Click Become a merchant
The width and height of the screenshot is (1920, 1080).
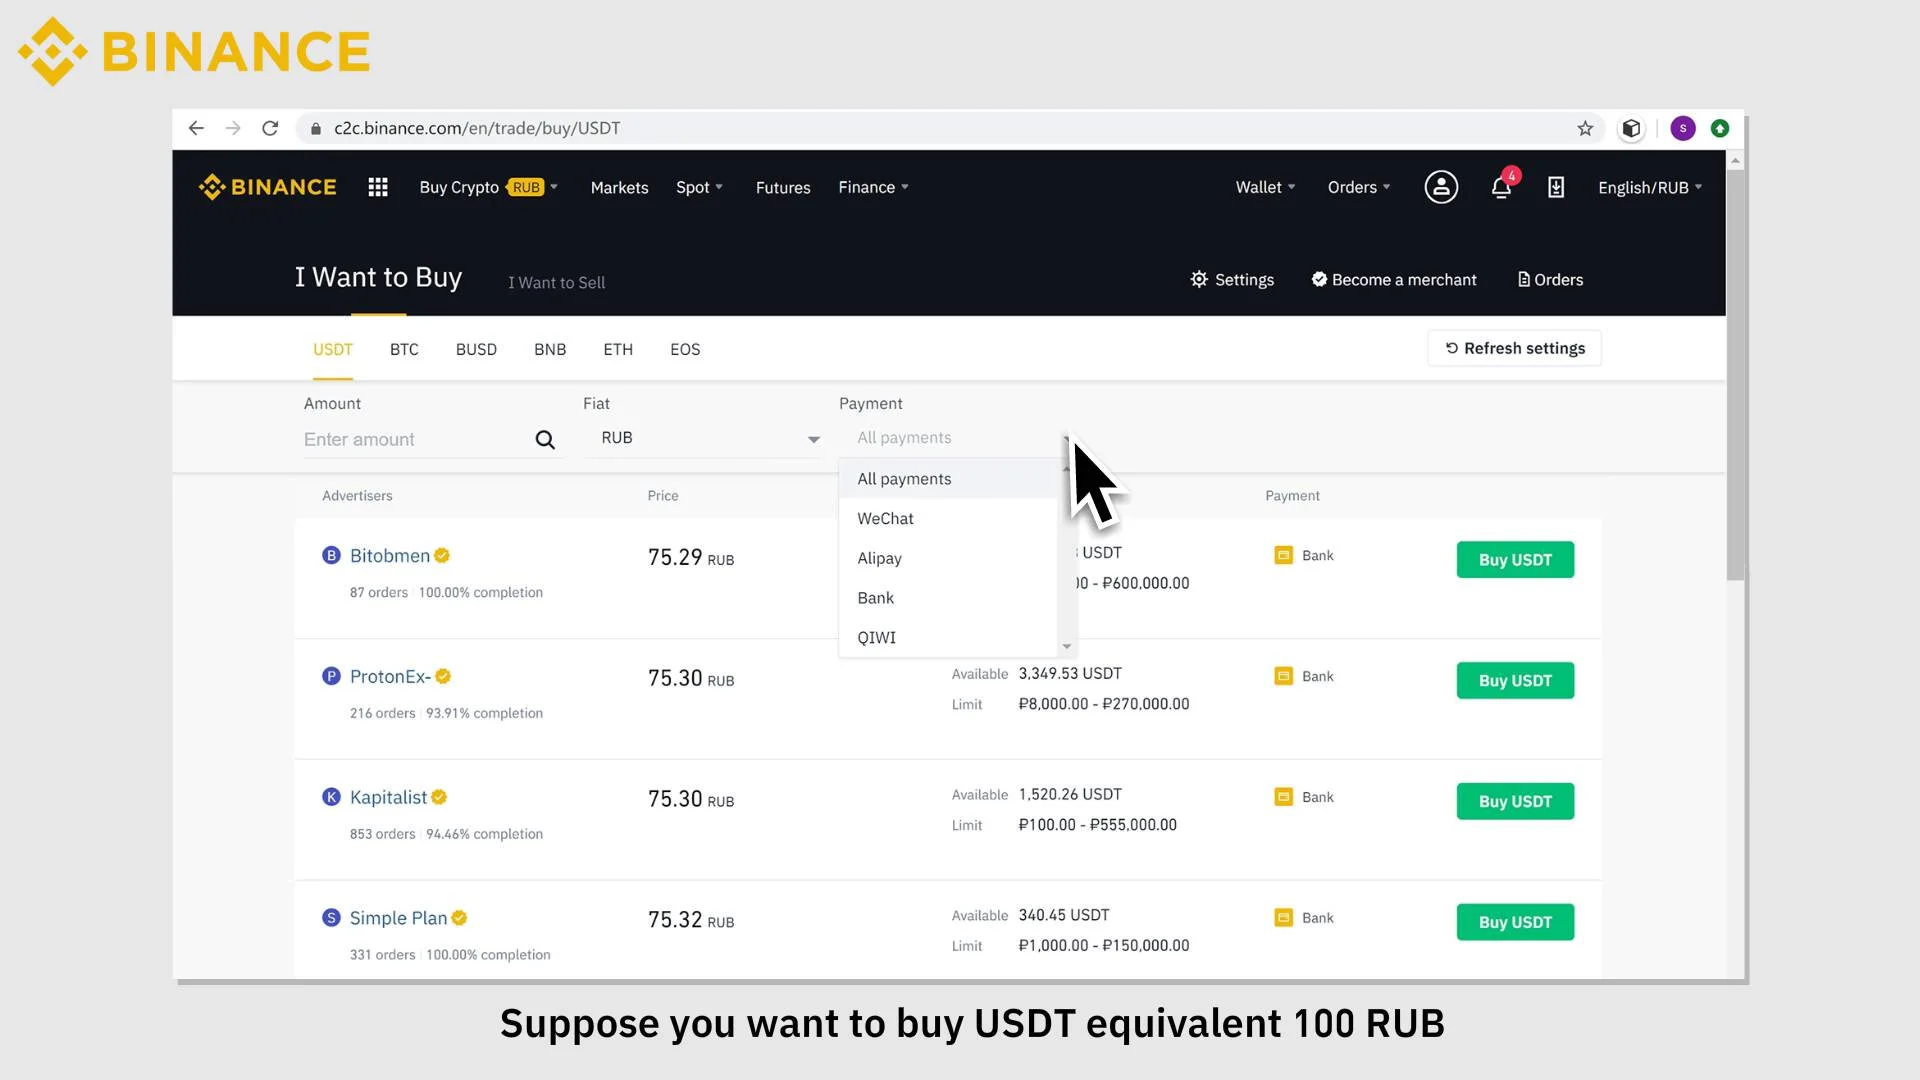[1394, 280]
